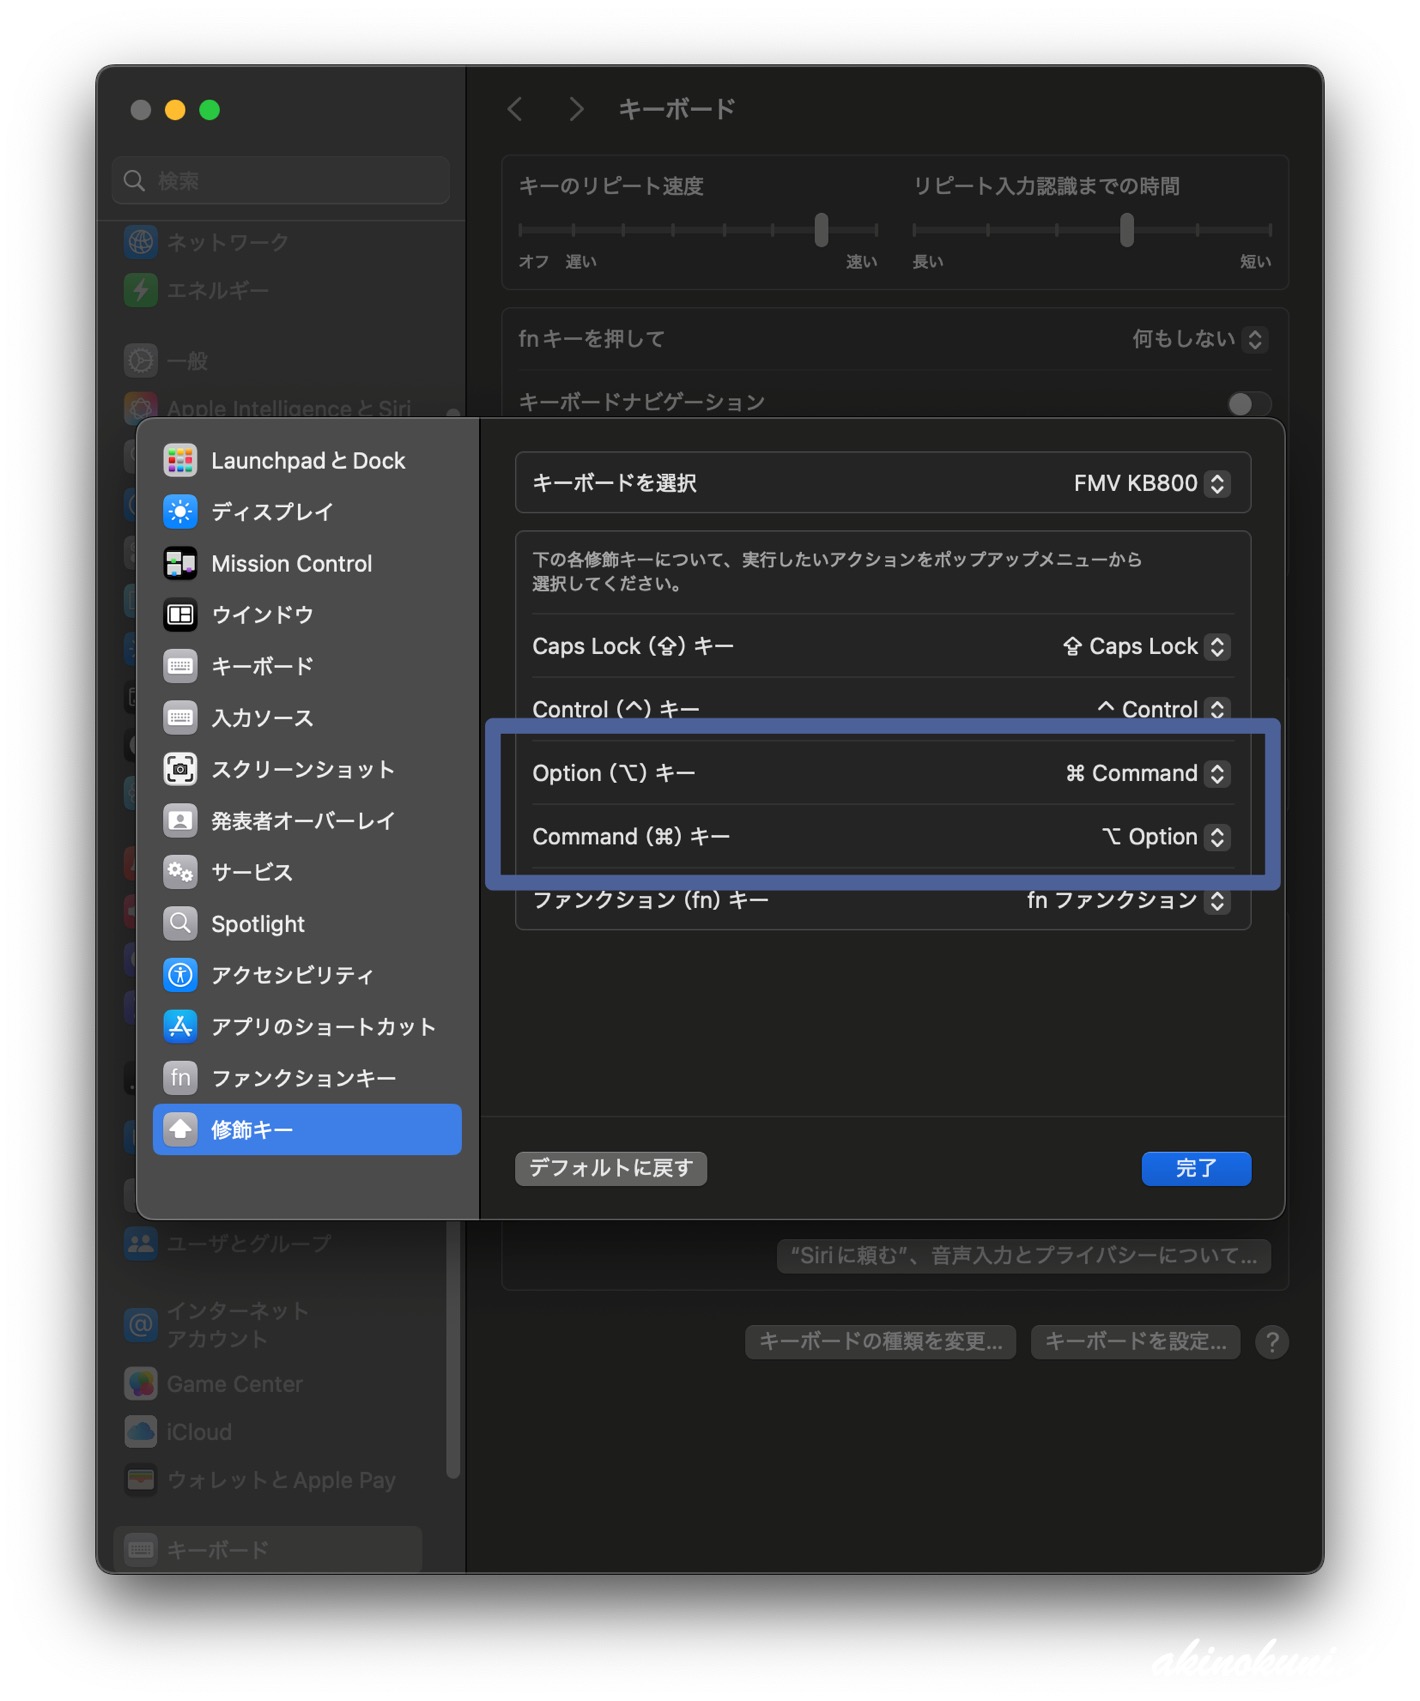The image size is (1420, 1701).
Task: Select the ディスプレイ list item
Action: pos(307,512)
